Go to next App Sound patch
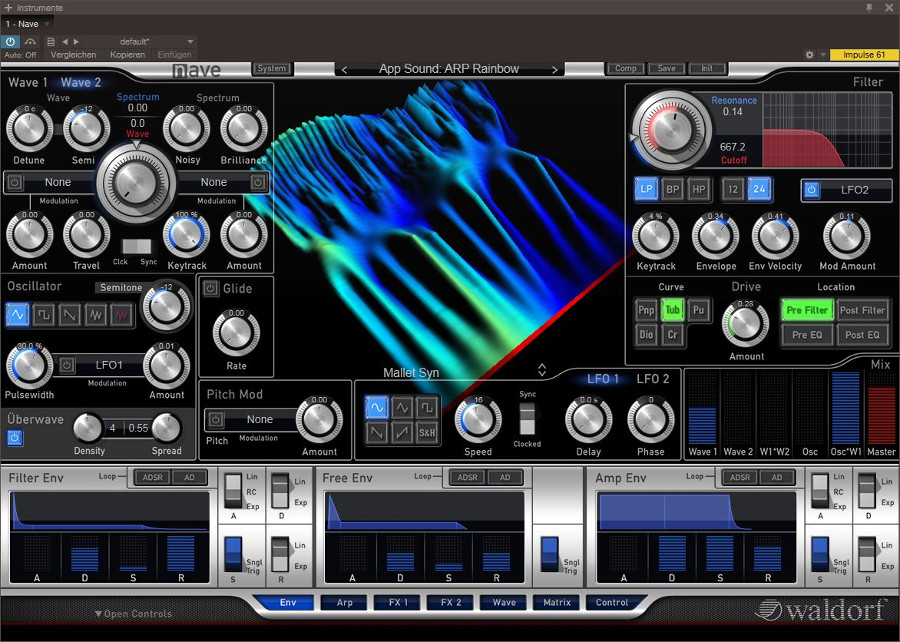900x642 pixels. click(x=554, y=69)
